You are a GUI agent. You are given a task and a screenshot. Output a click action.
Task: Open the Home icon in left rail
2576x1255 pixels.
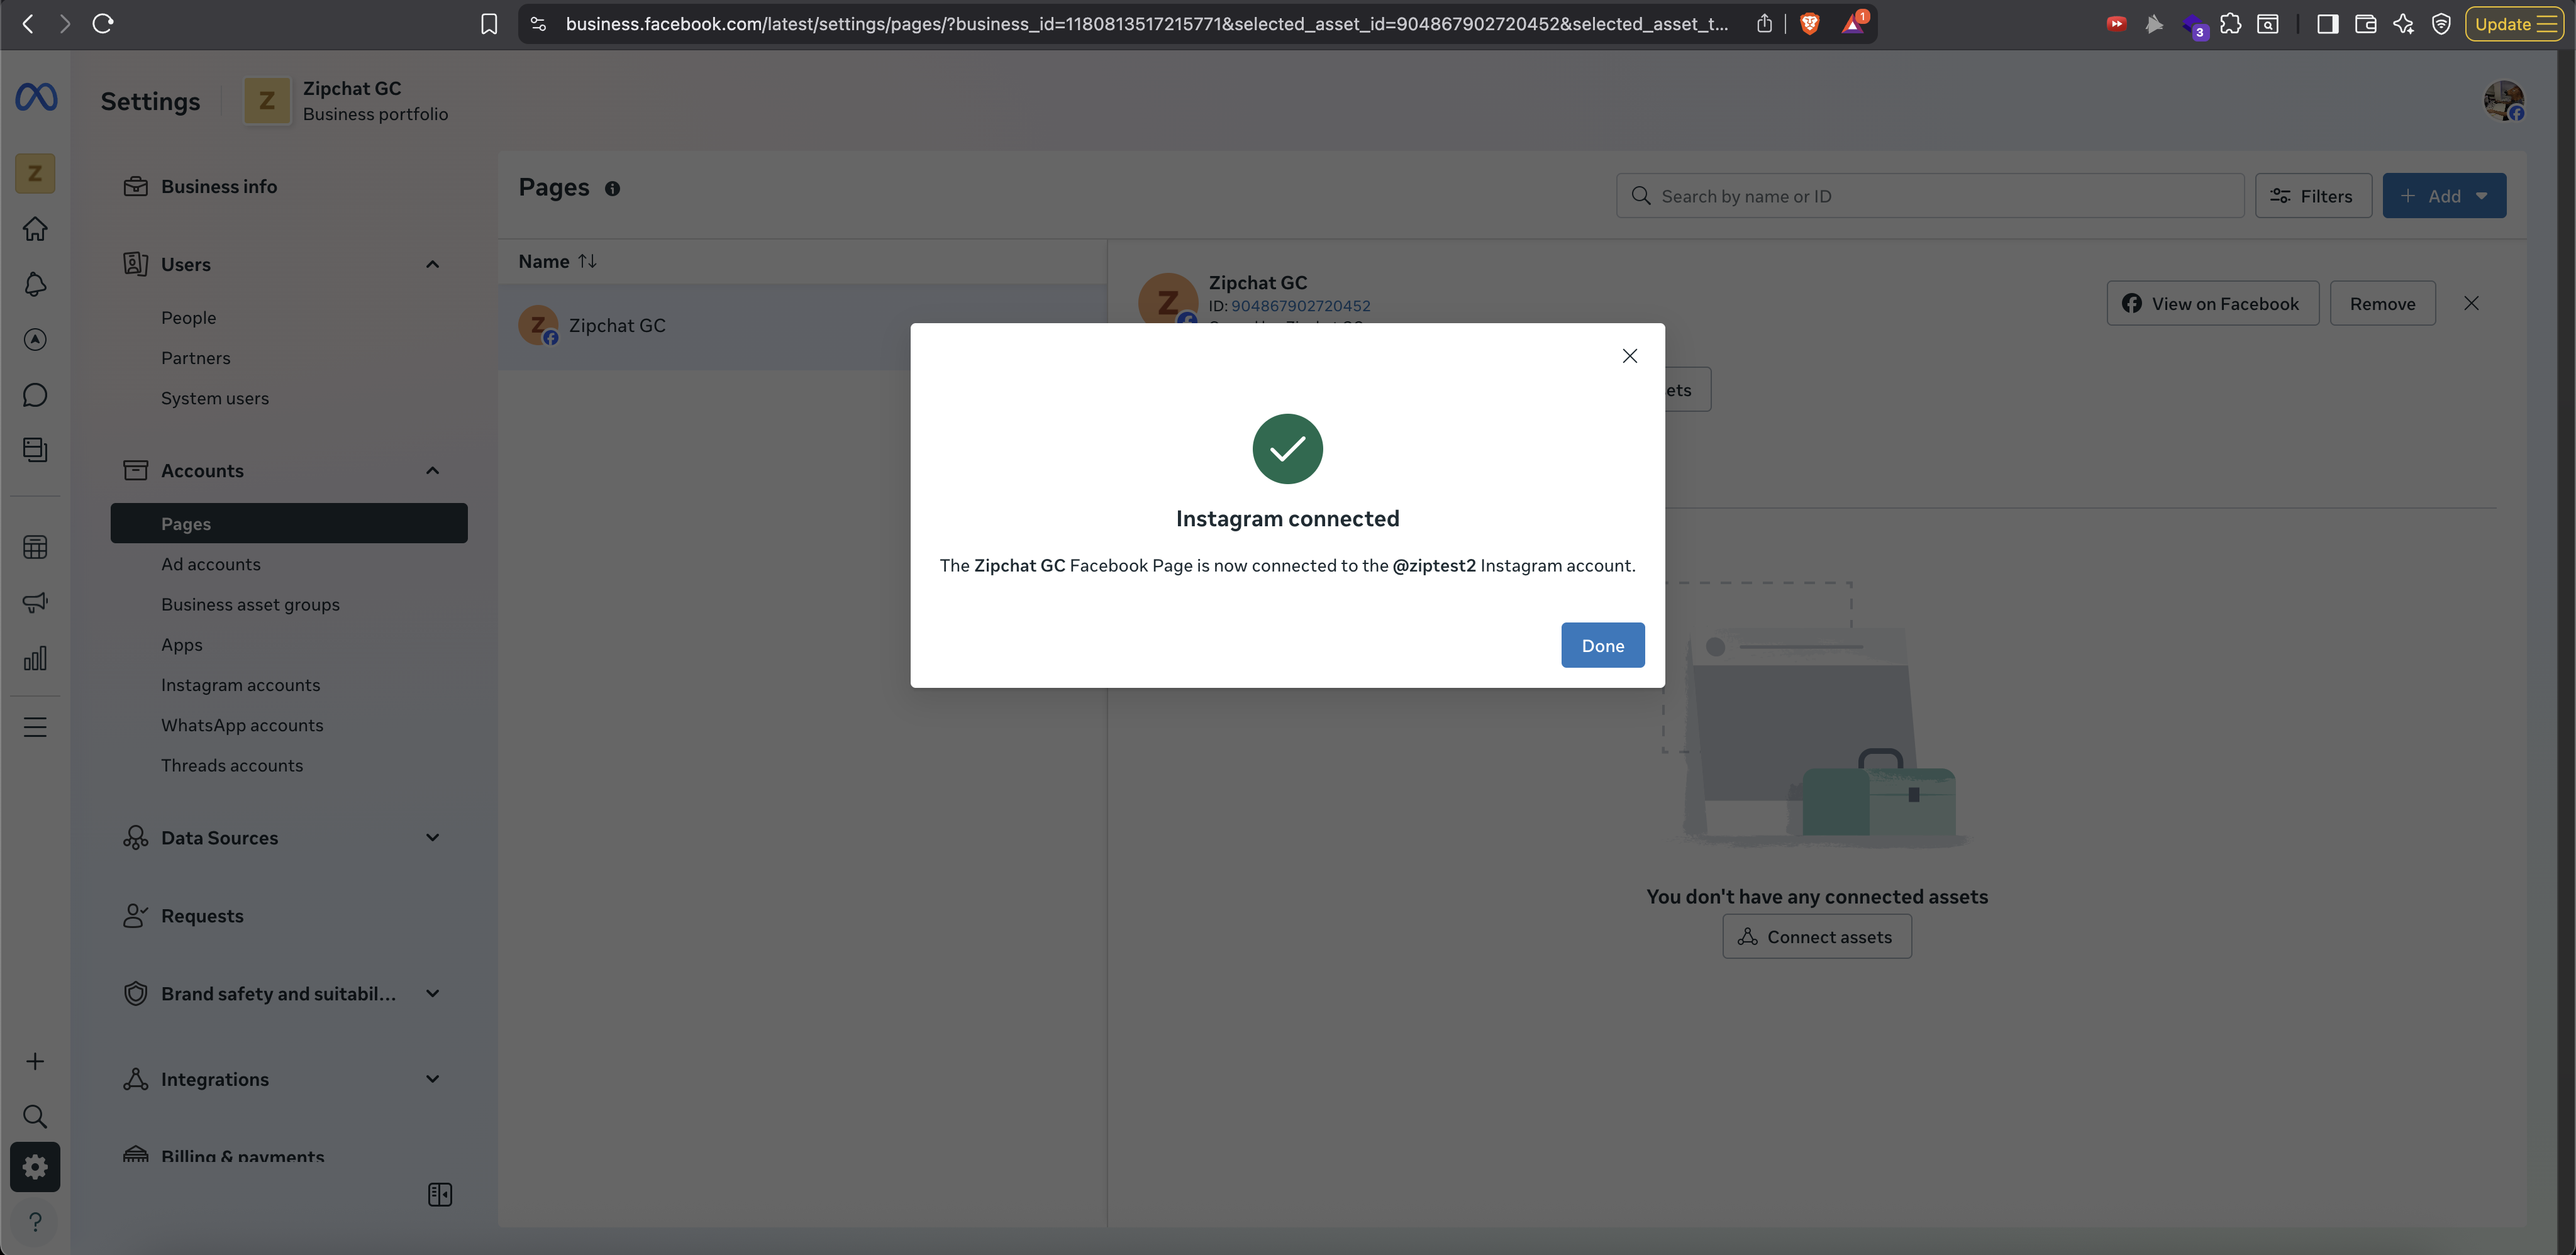coord(35,229)
